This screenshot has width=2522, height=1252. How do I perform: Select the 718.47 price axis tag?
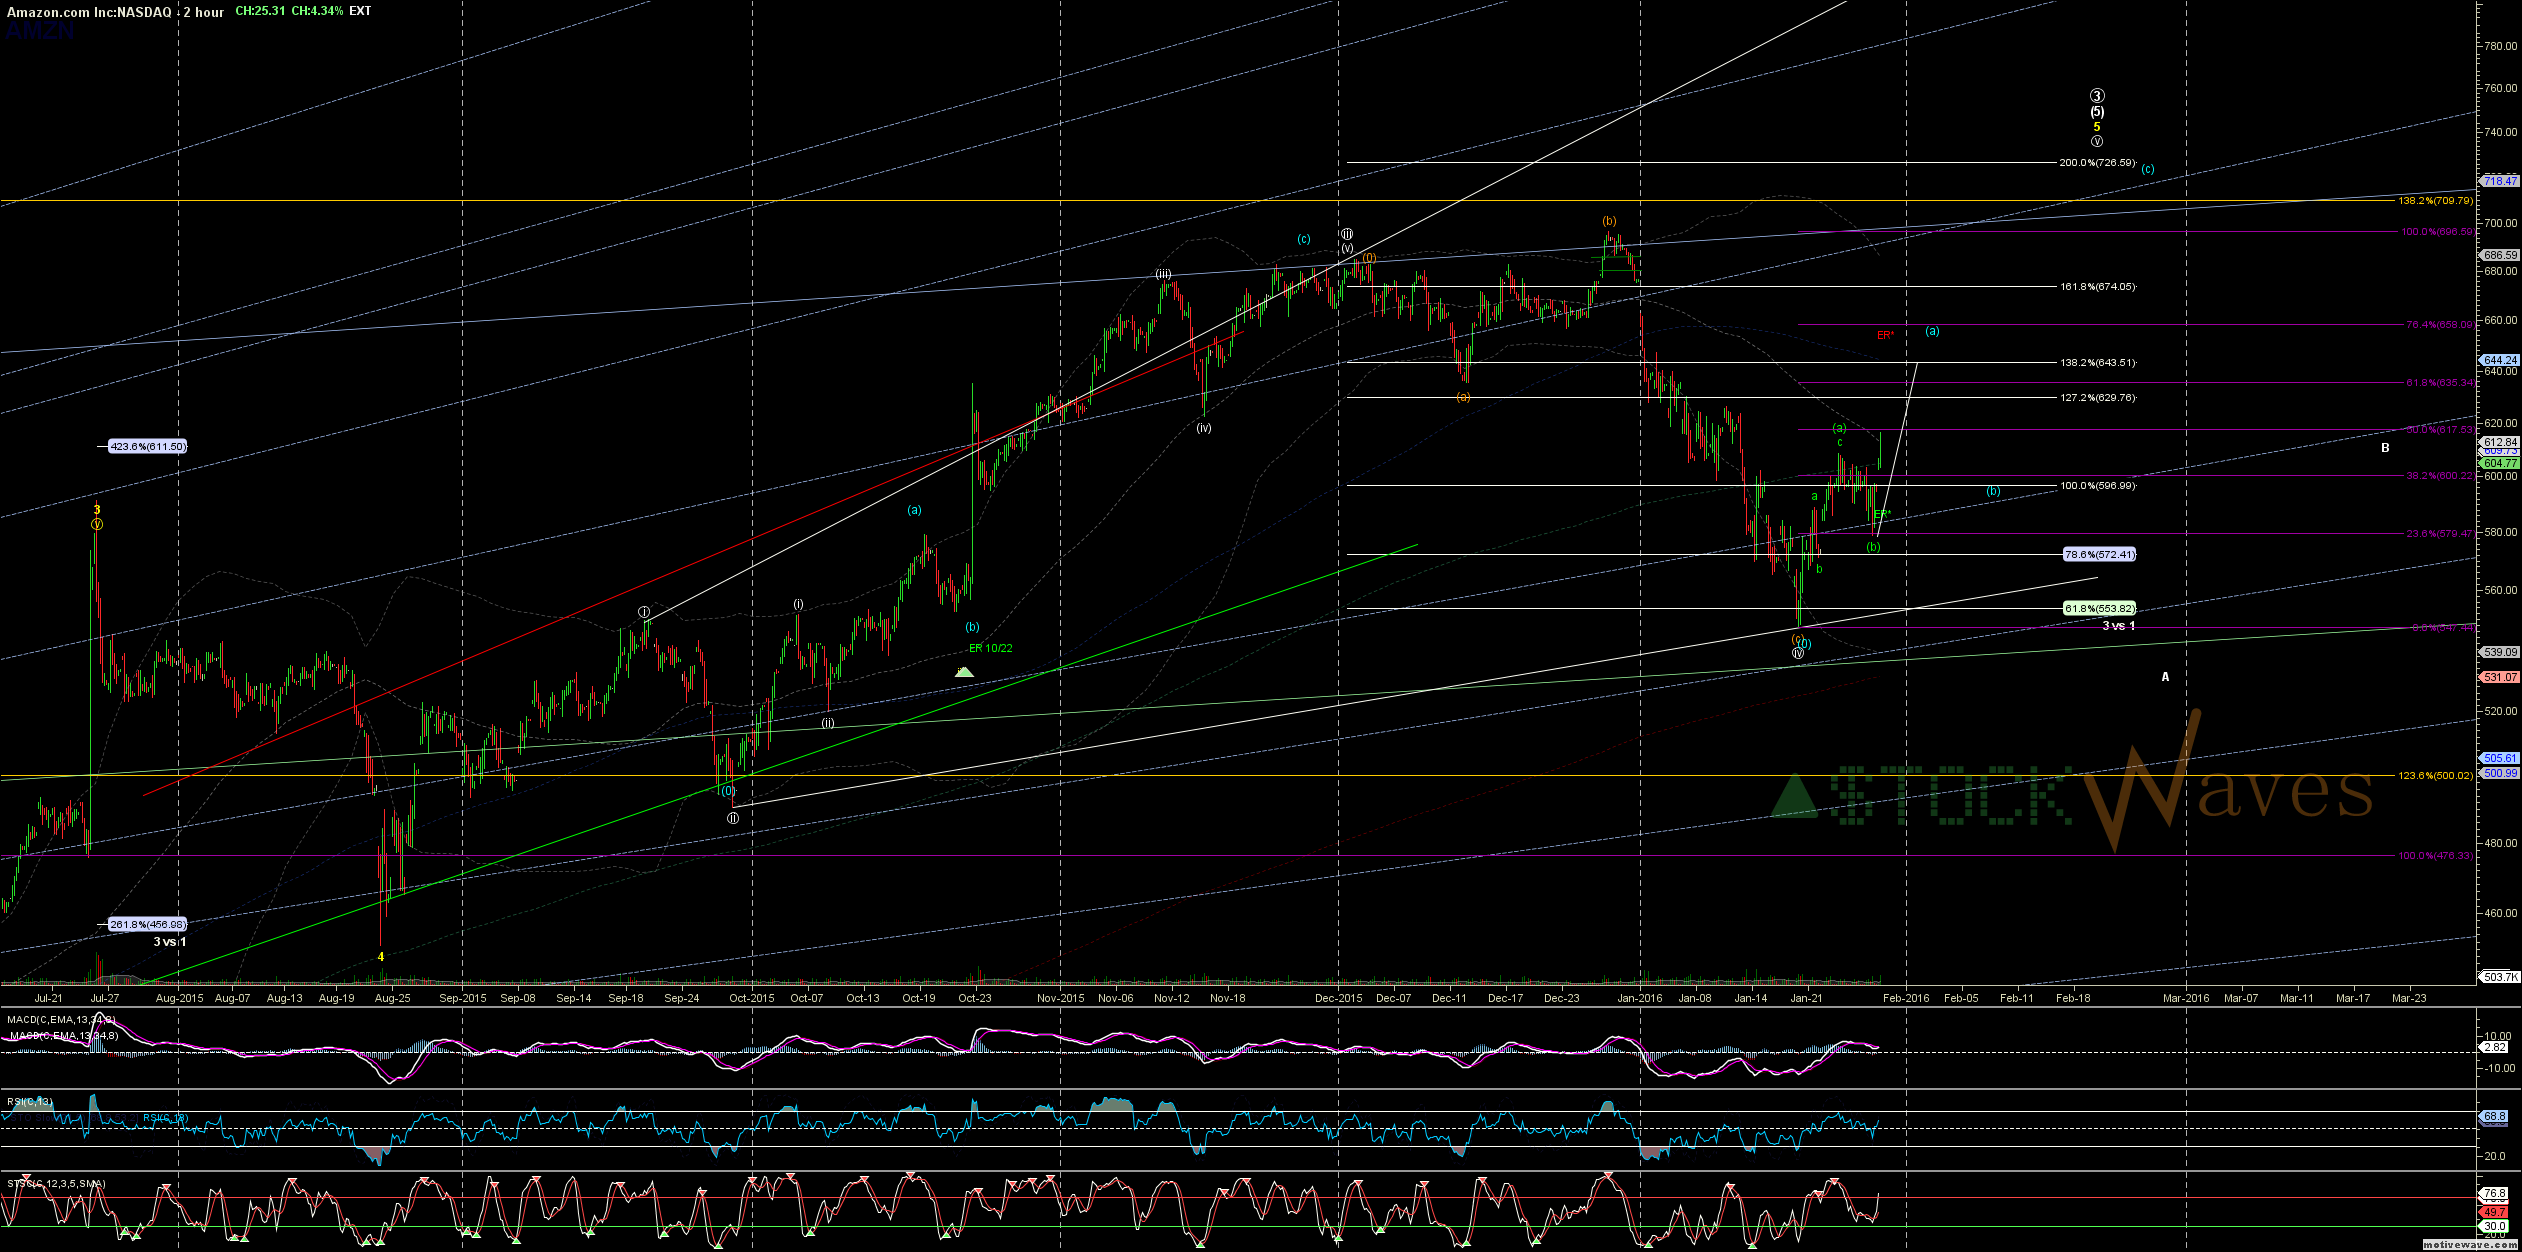pos(2500,181)
